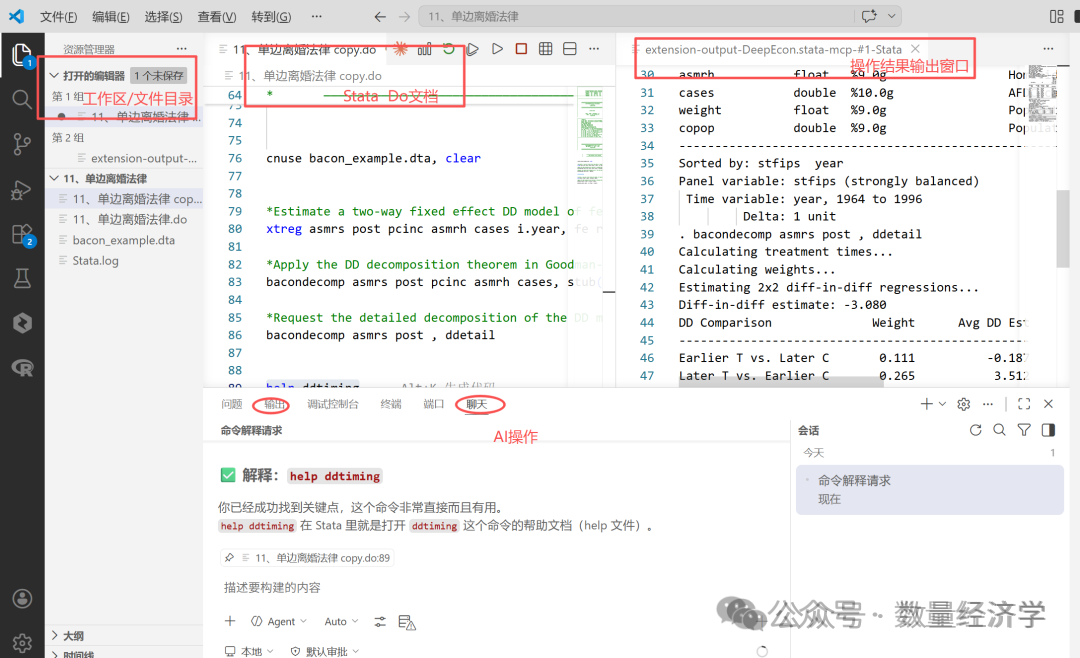Open the 本地 target dropdown

[249, 651]
